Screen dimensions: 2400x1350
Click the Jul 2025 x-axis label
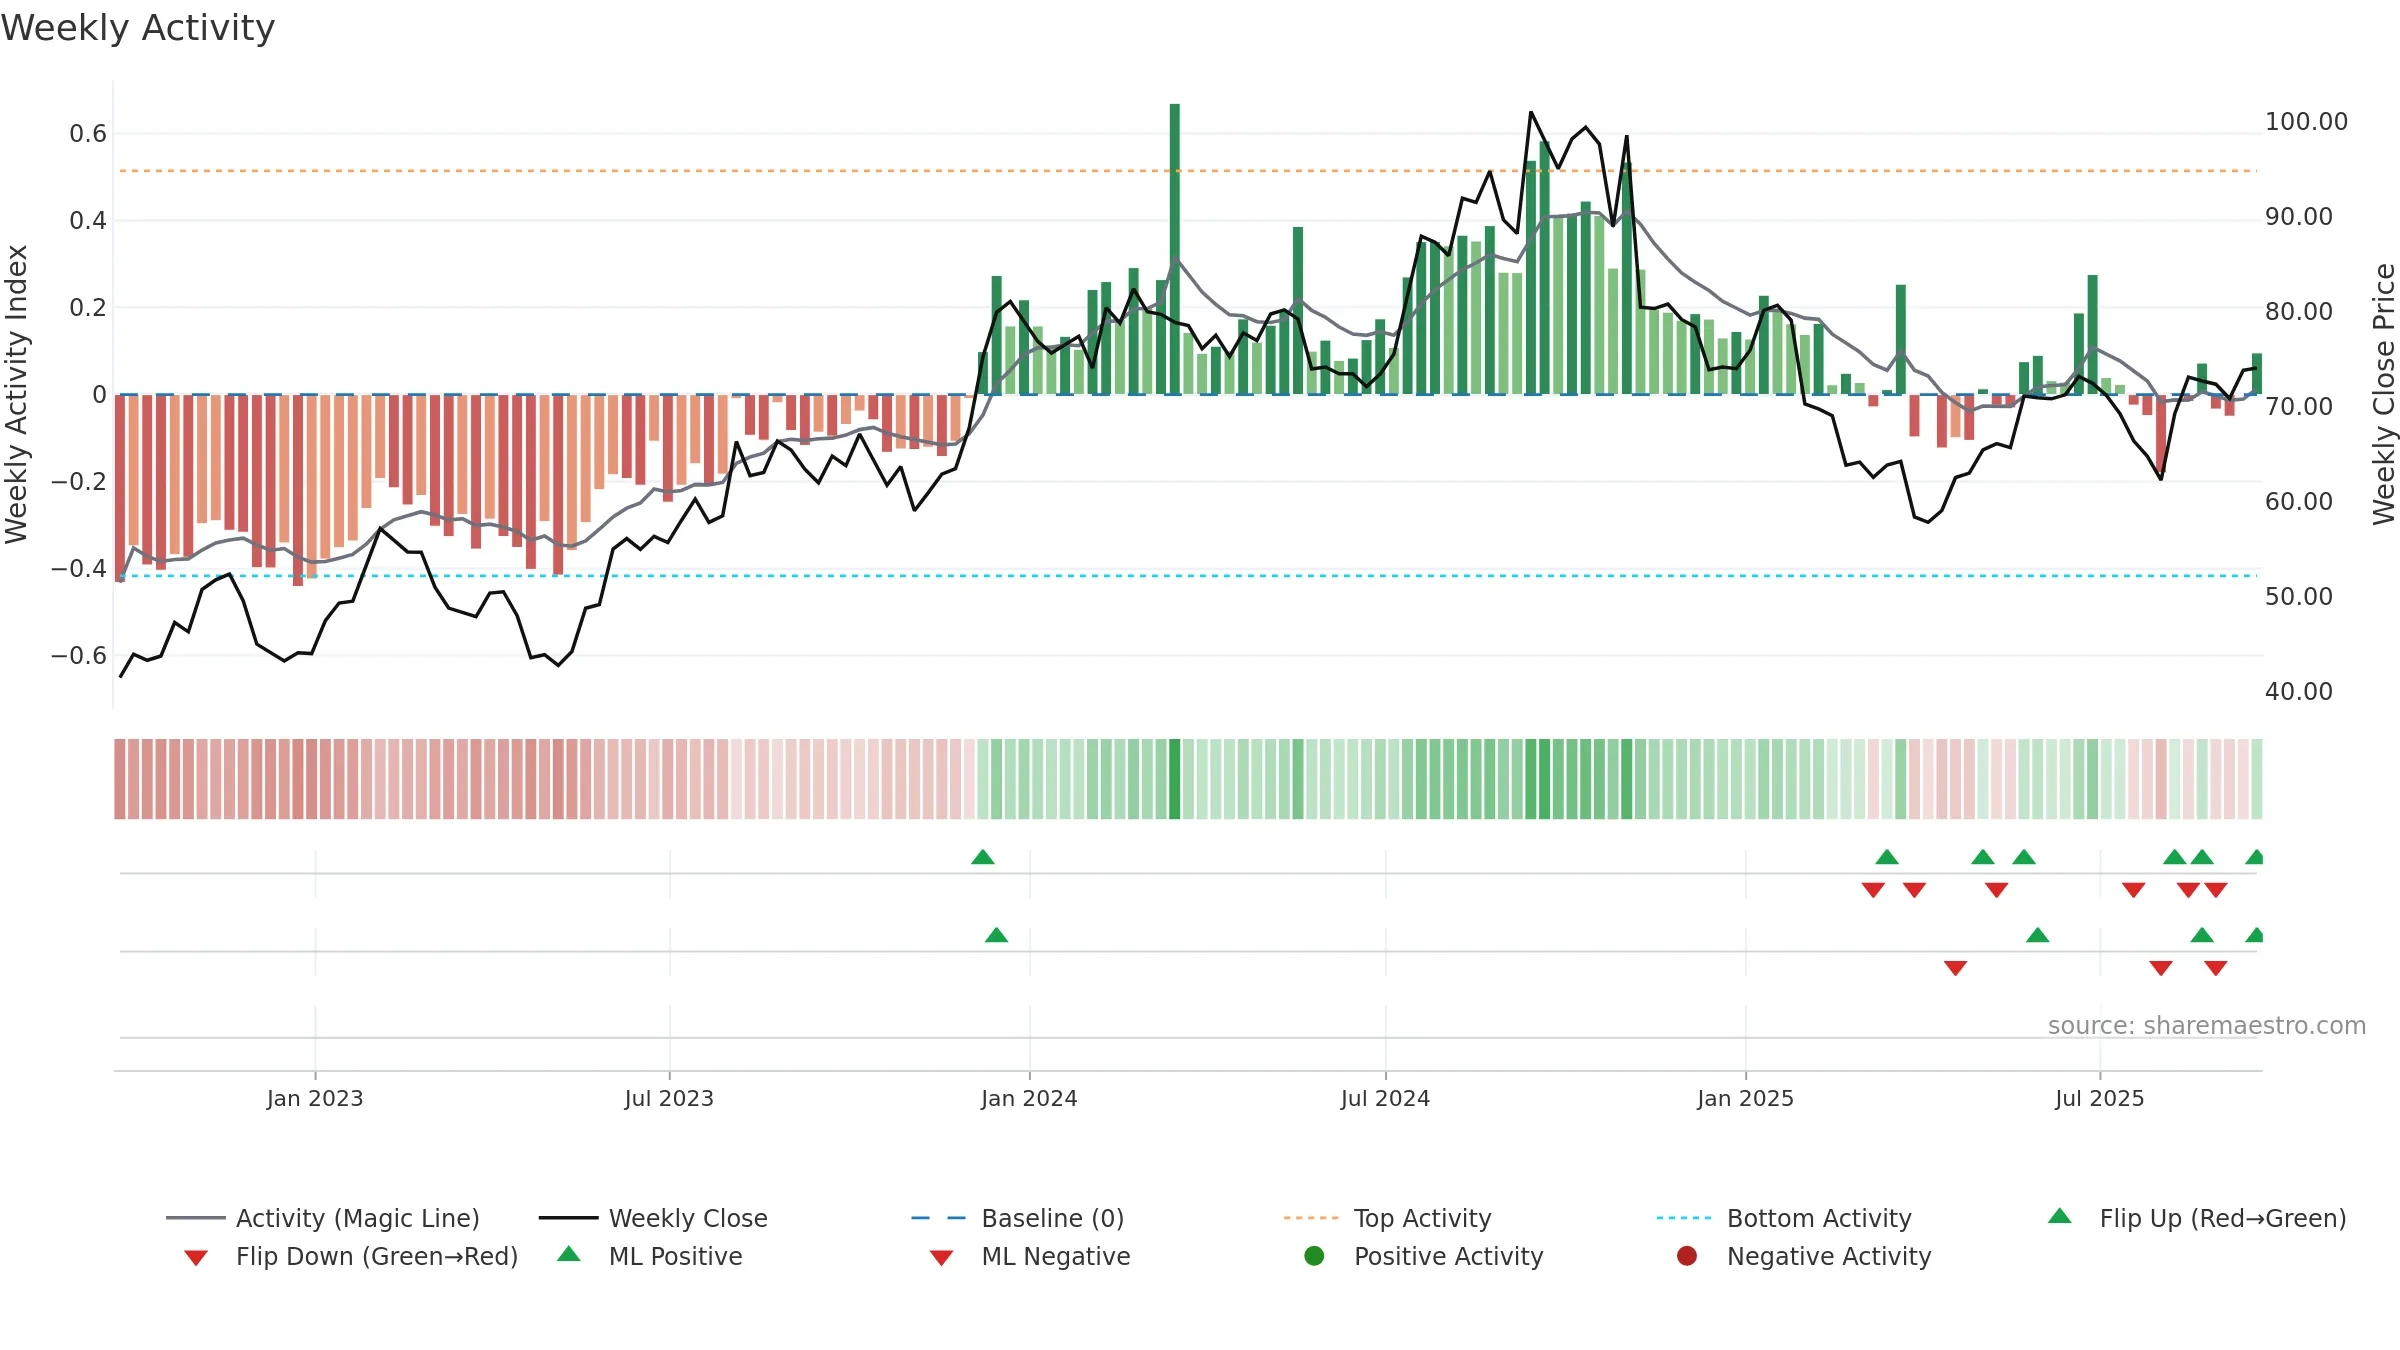click(2100, 1098)
